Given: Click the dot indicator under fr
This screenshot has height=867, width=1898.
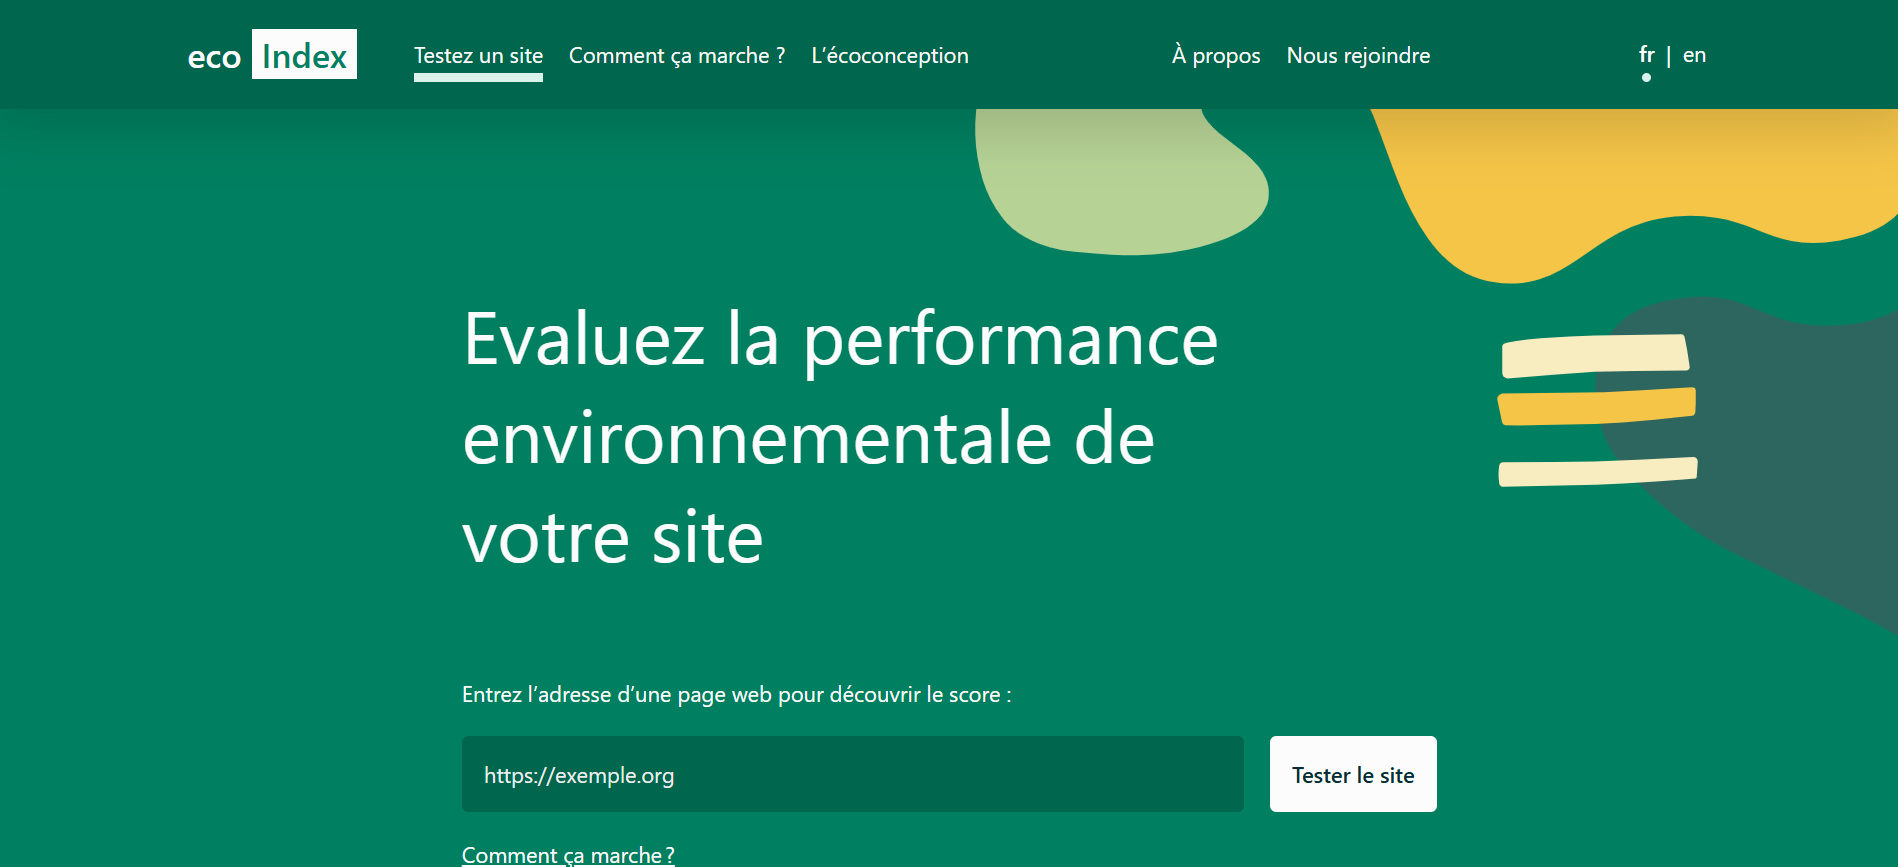Looking at the screenshot, I should pos(1646,77).
